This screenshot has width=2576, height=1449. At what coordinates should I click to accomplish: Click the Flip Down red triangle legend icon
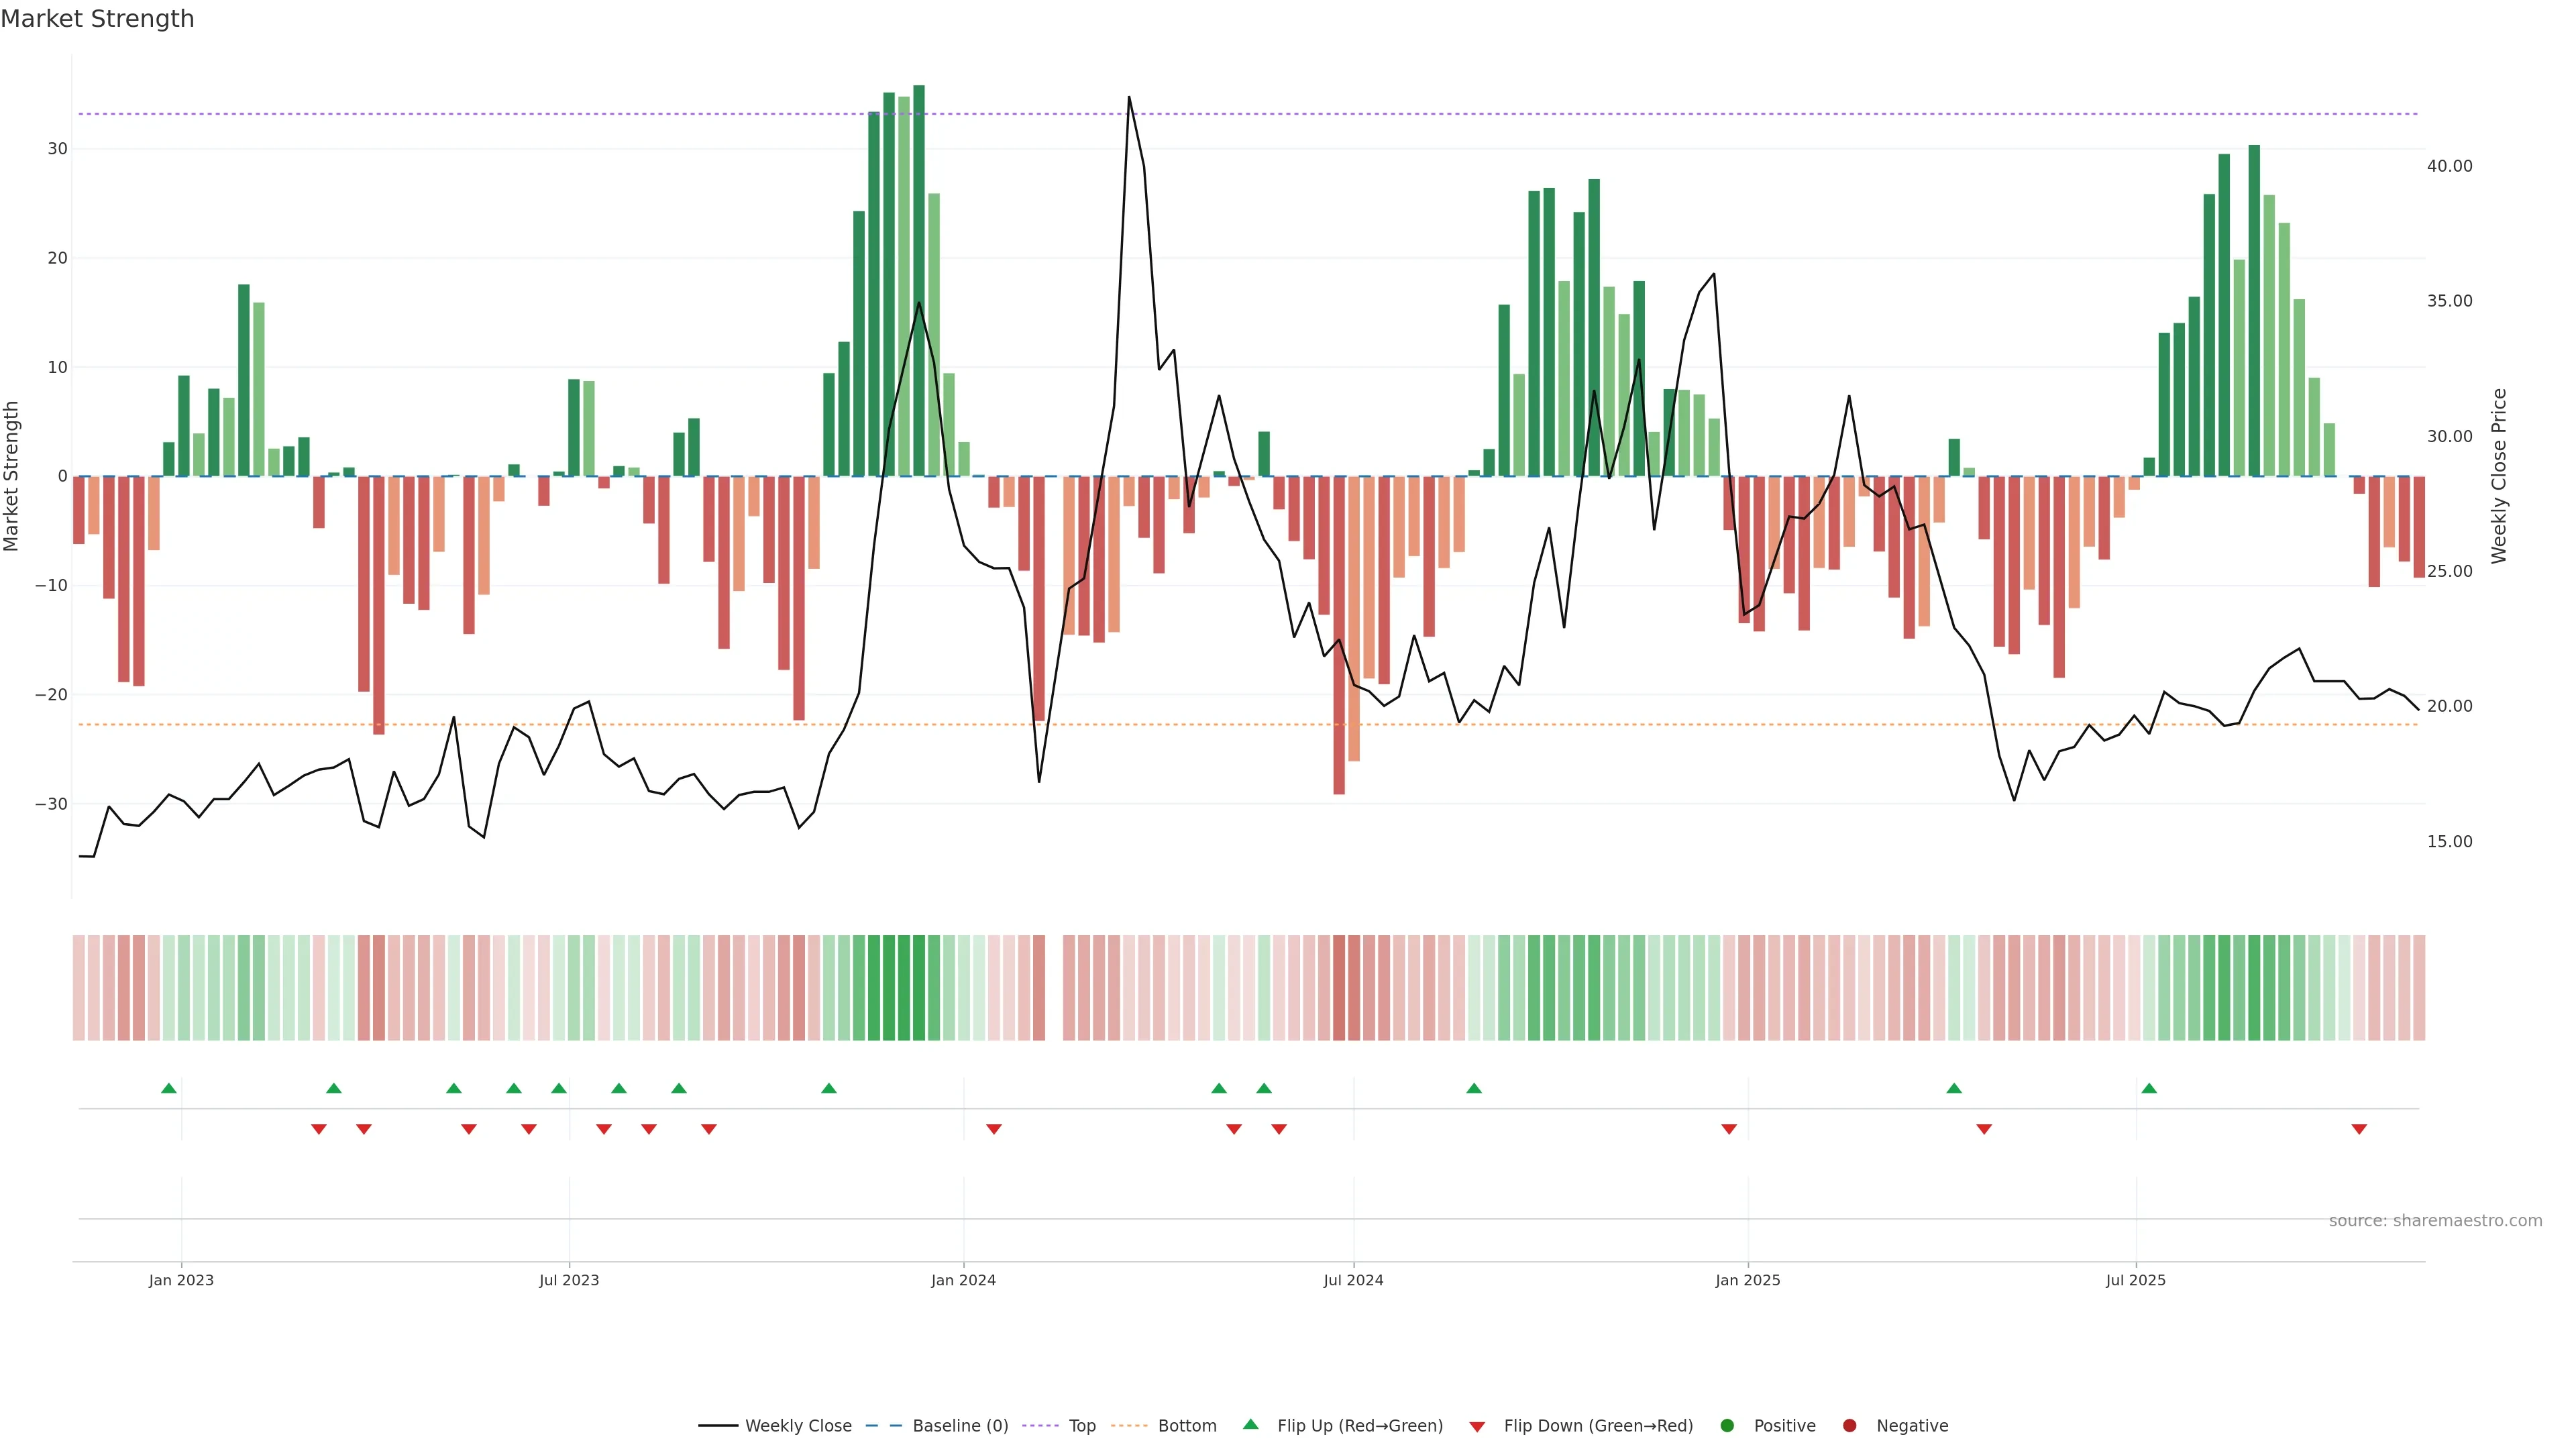coord(1477,1427)
